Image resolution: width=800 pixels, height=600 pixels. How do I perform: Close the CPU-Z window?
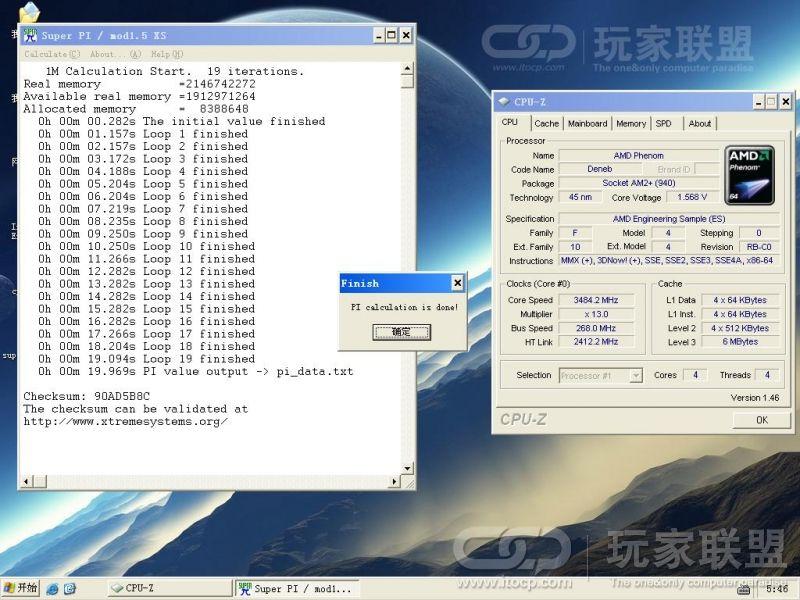coord(786,102)
